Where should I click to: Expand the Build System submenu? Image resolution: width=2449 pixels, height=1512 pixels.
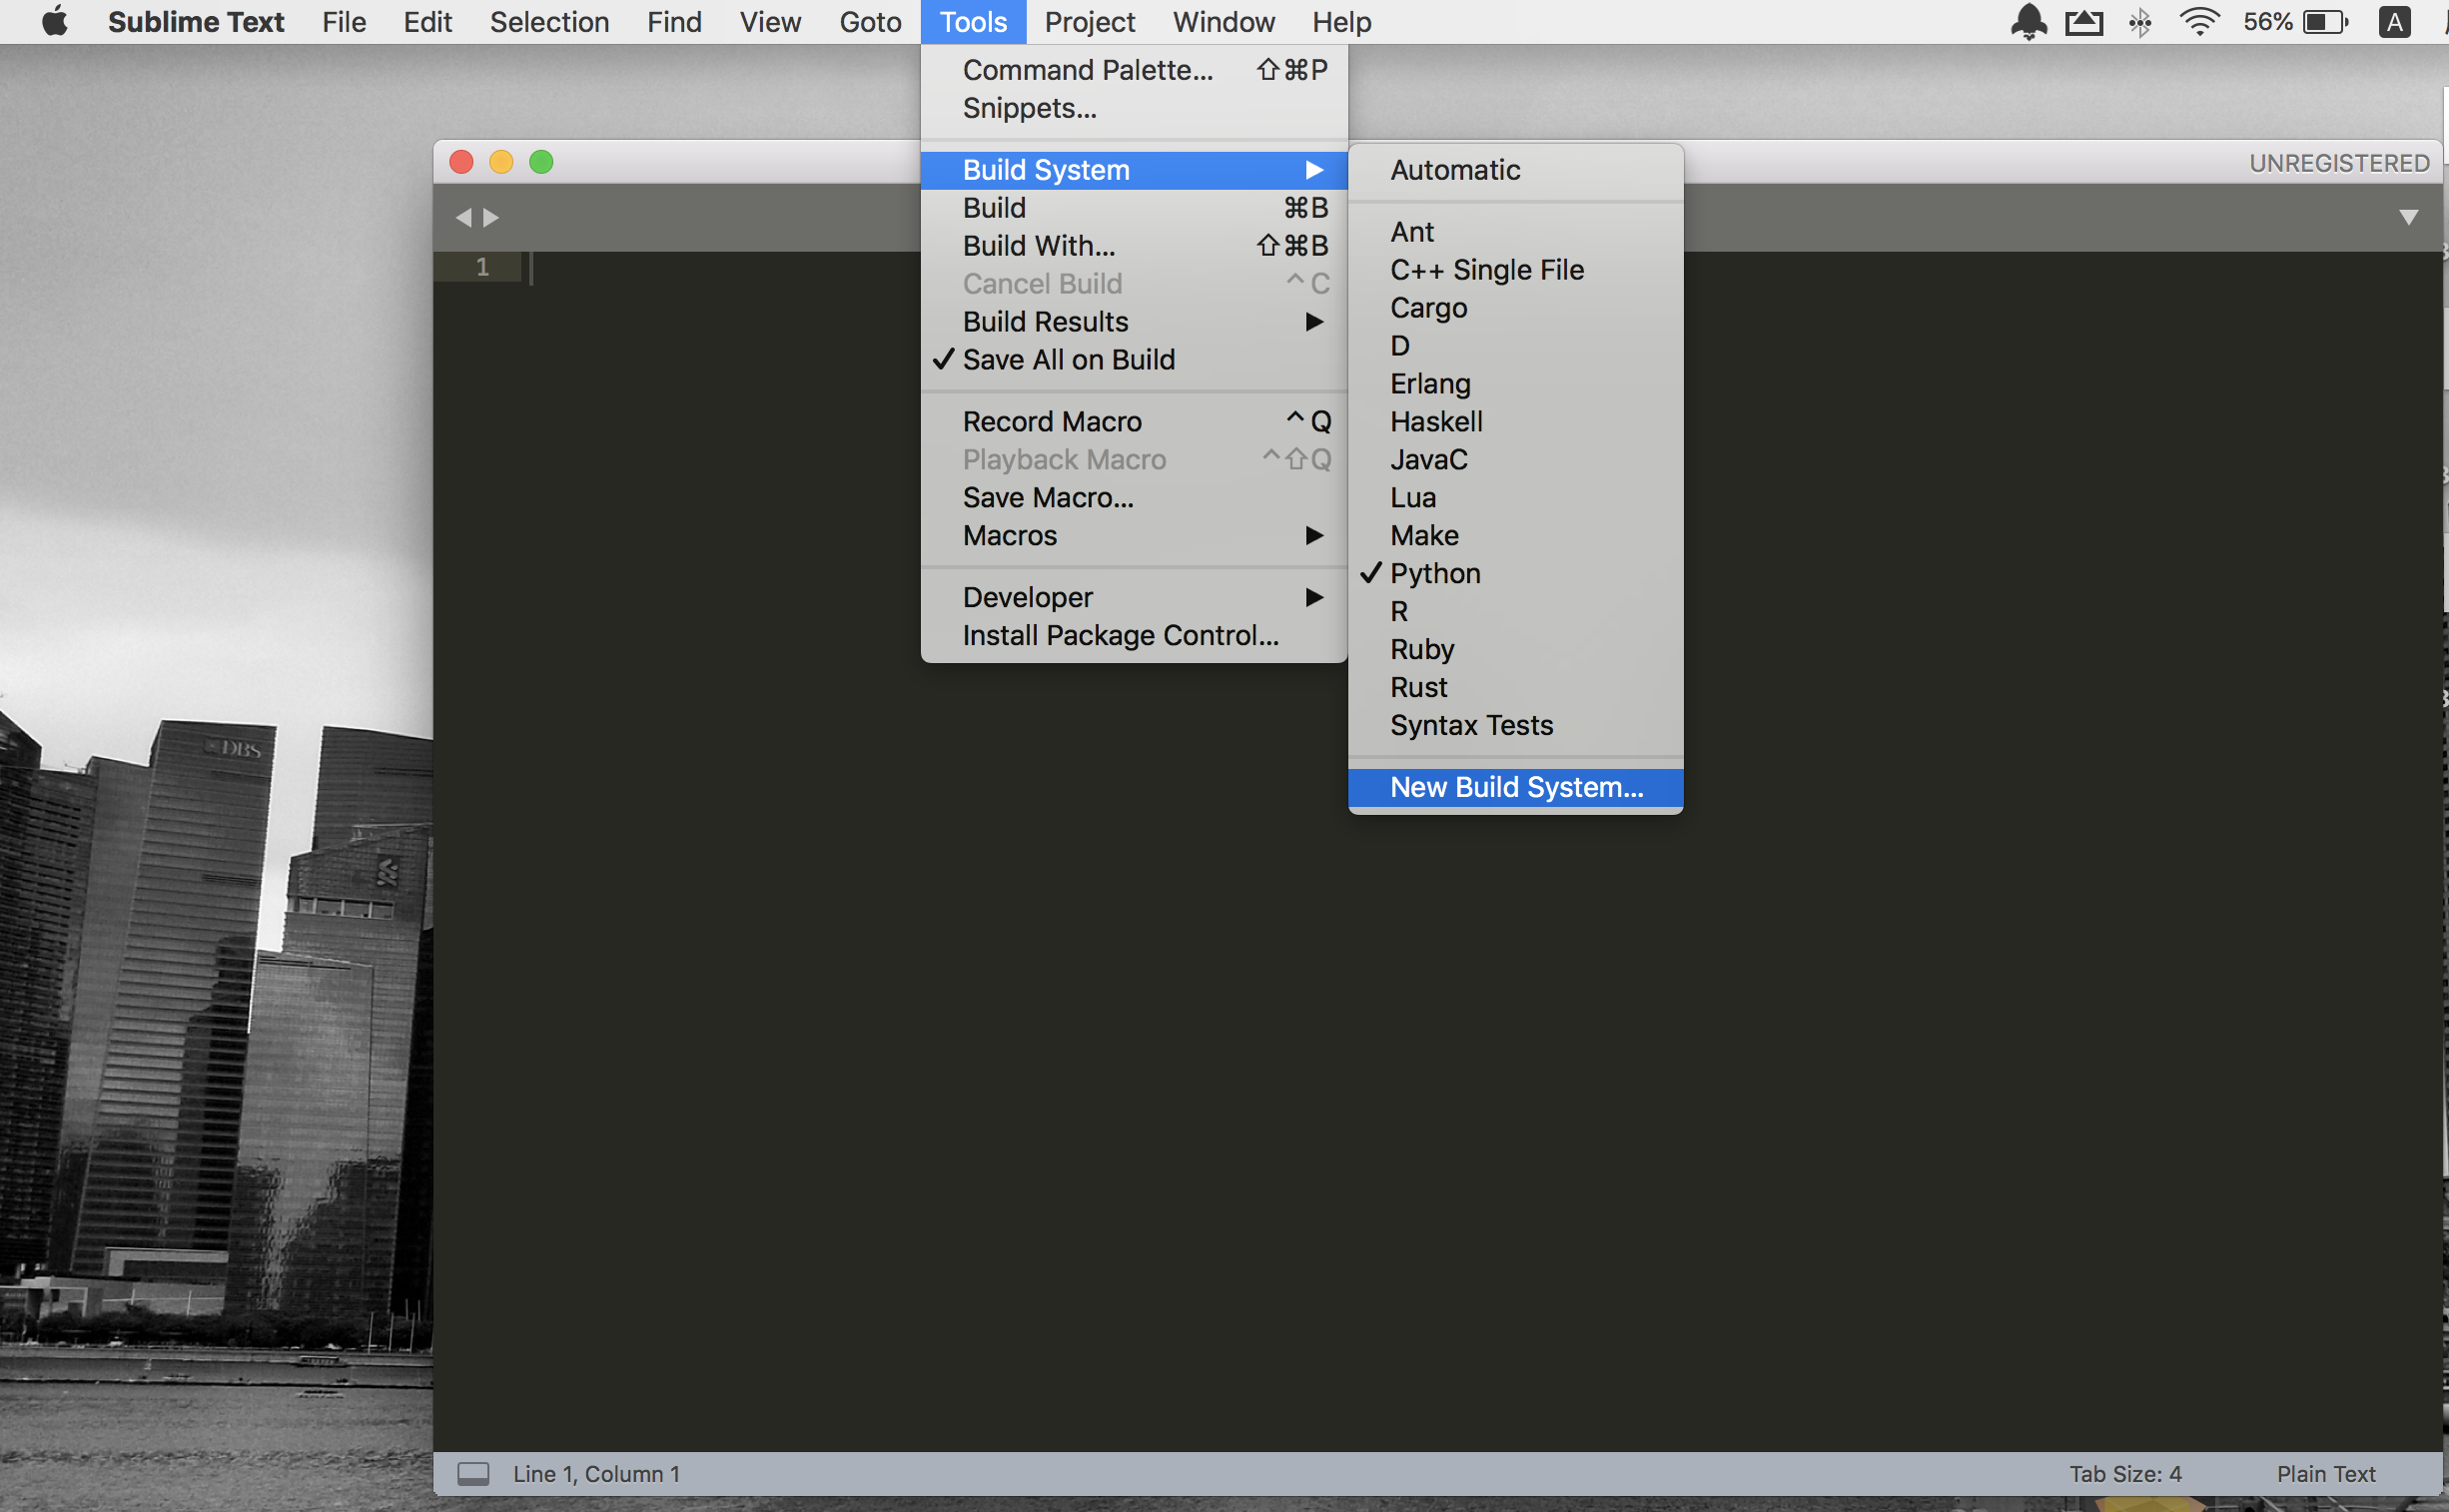(1134, 170)
